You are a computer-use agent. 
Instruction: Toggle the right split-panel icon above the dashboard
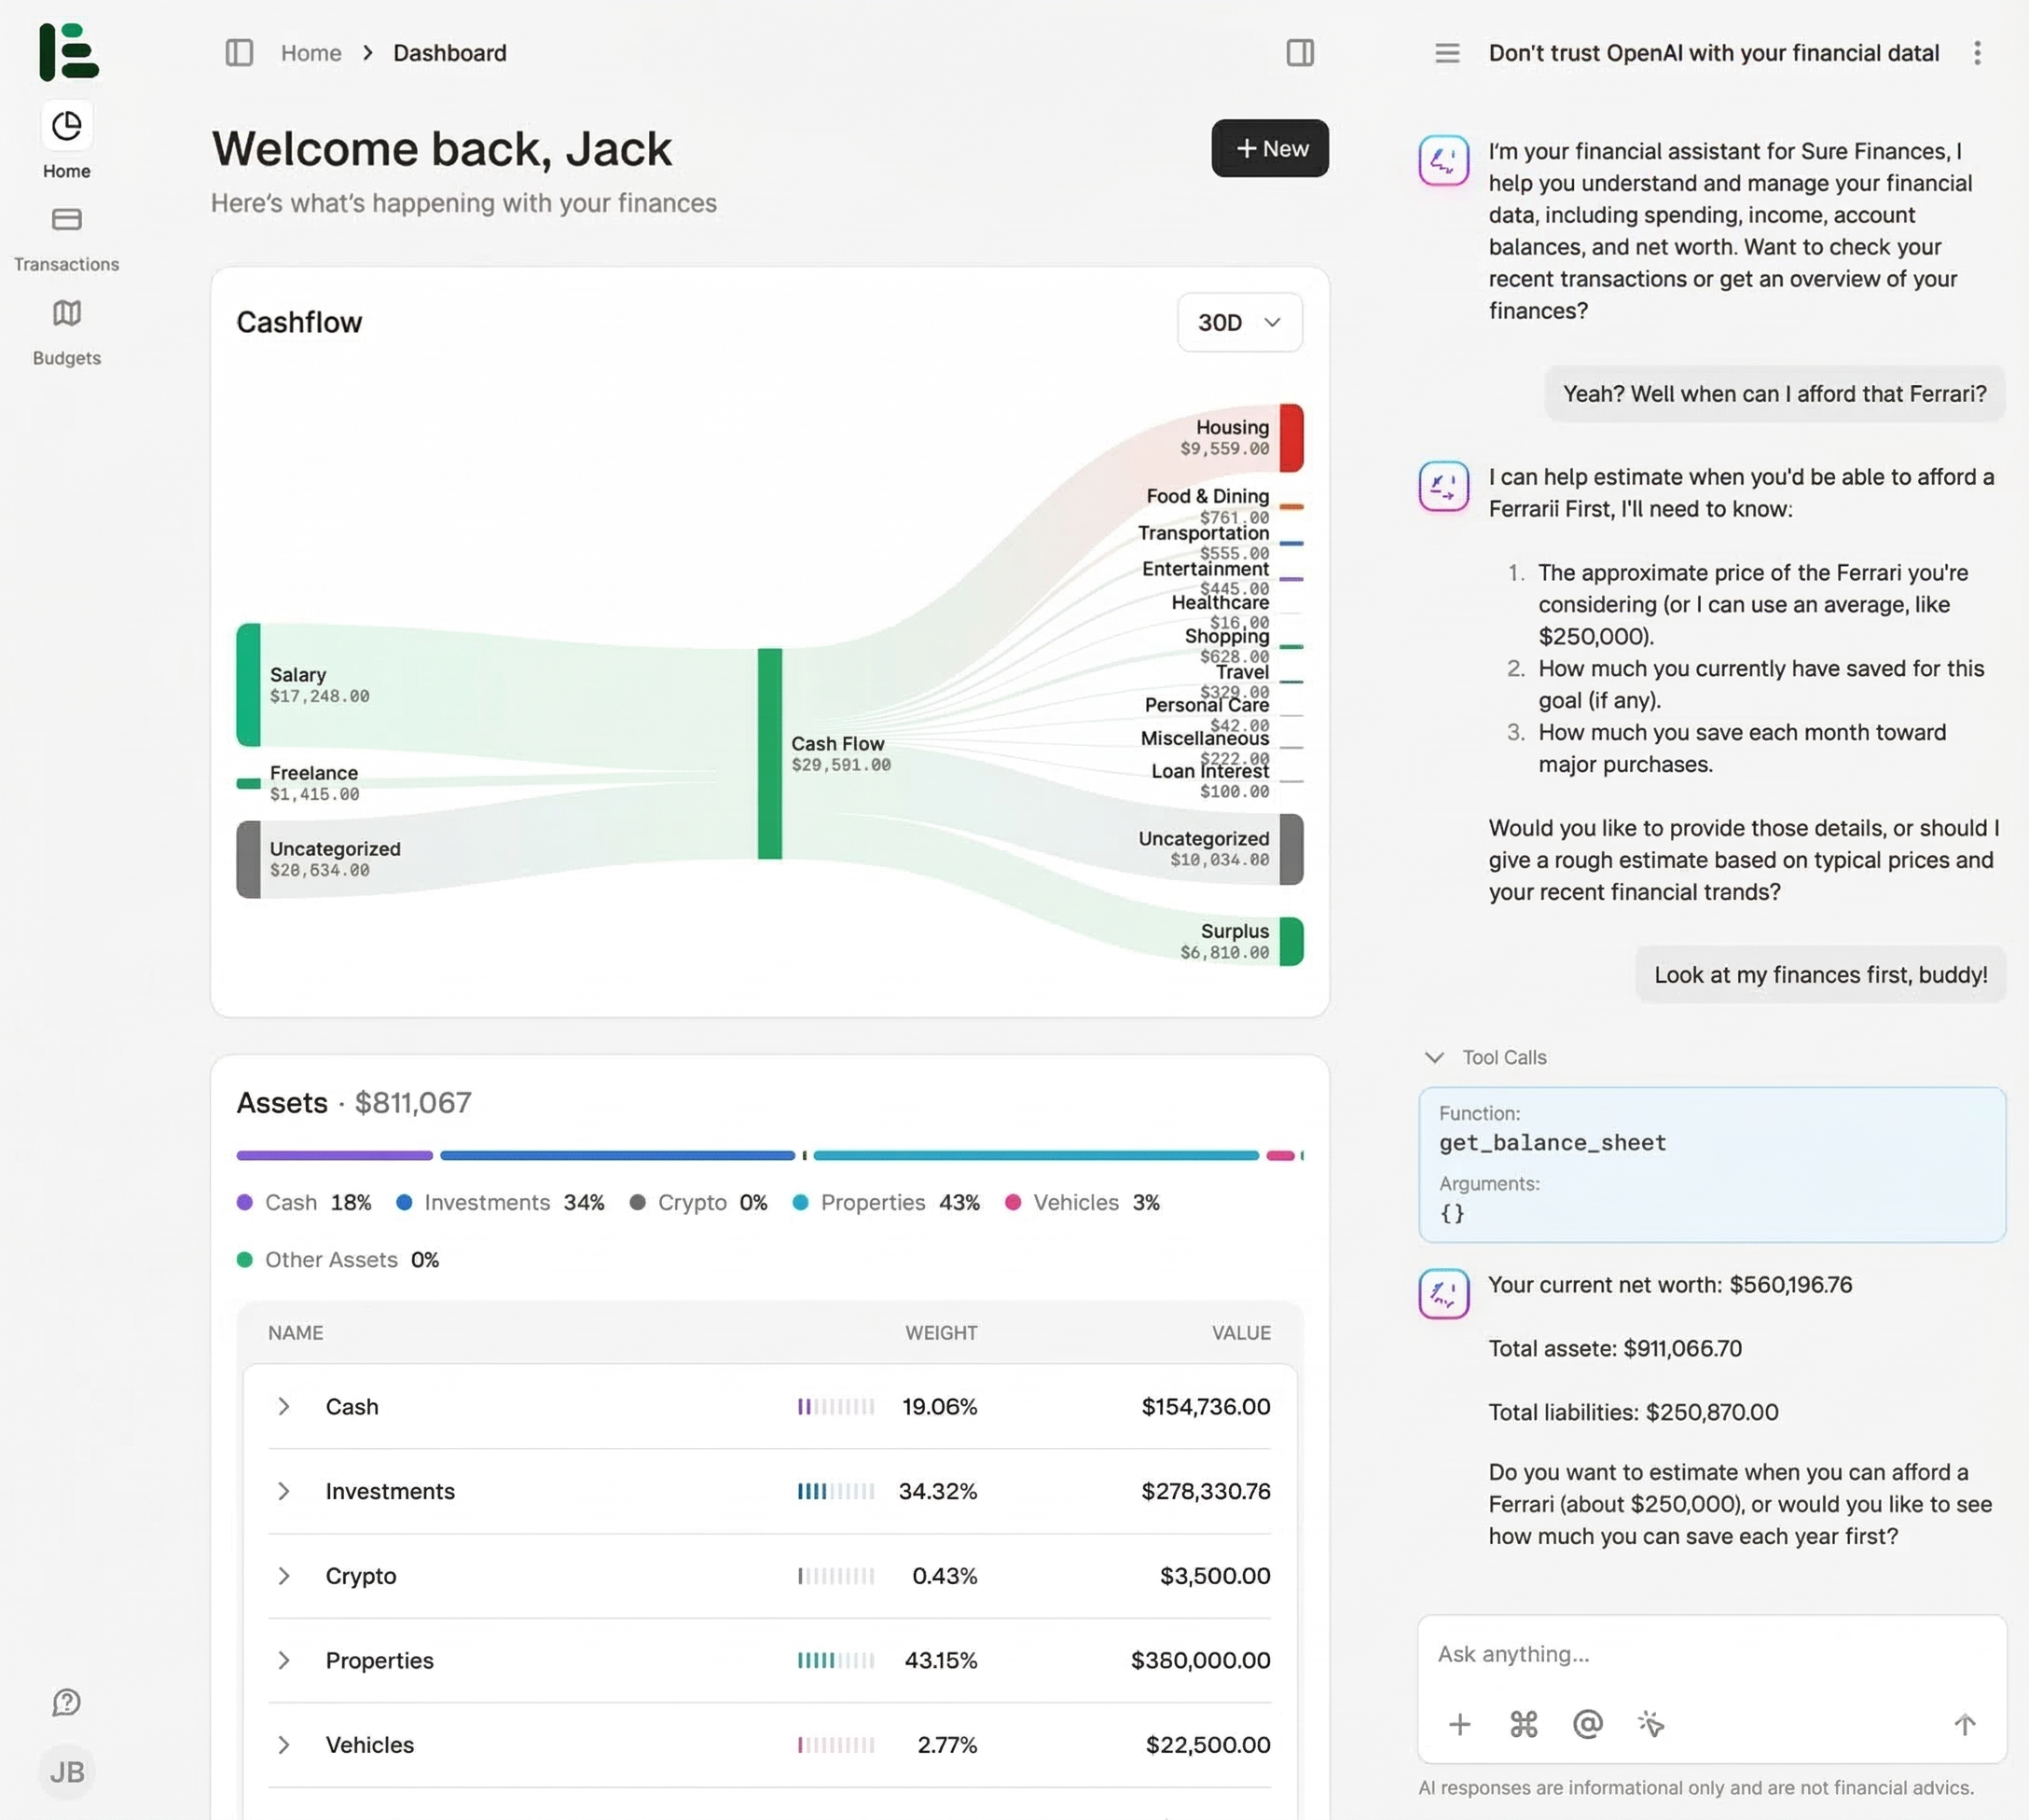1299,53
